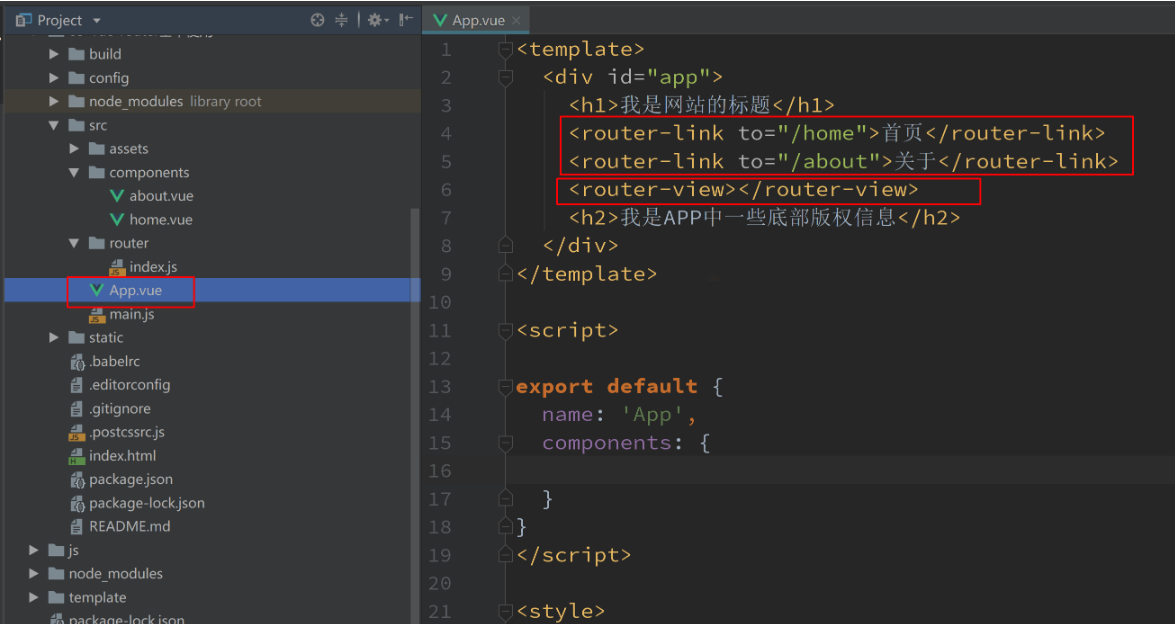Fold the style tag at line 21
The image size is (1175, 624).
point(506,611)
